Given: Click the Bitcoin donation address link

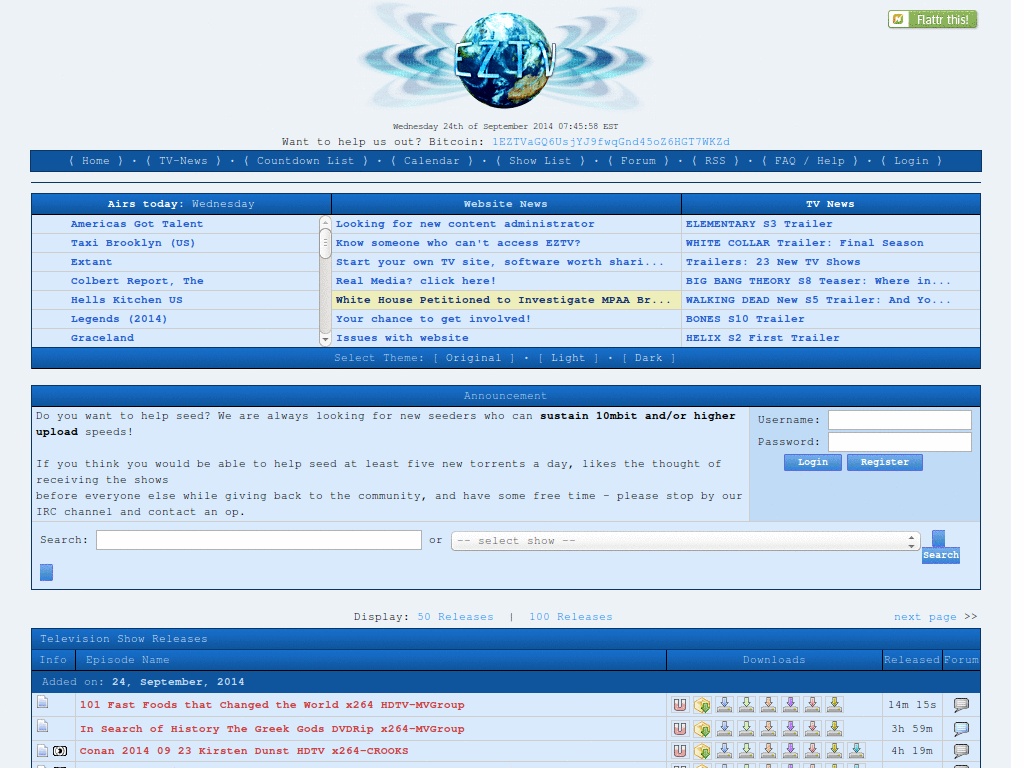Looking at the screenshot, I should tap(611, 142).
